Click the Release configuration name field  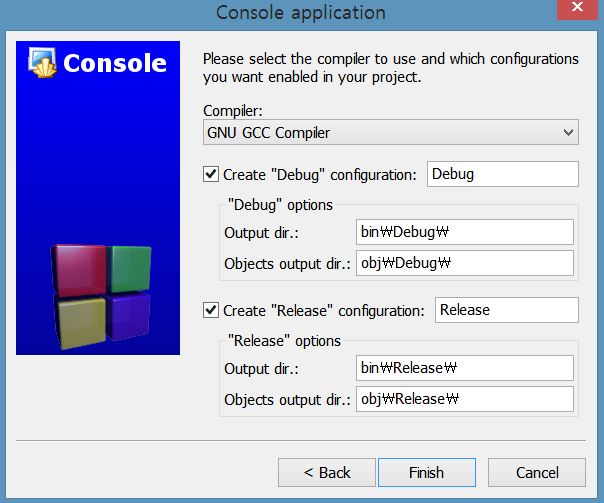click(x=507, y=310)
